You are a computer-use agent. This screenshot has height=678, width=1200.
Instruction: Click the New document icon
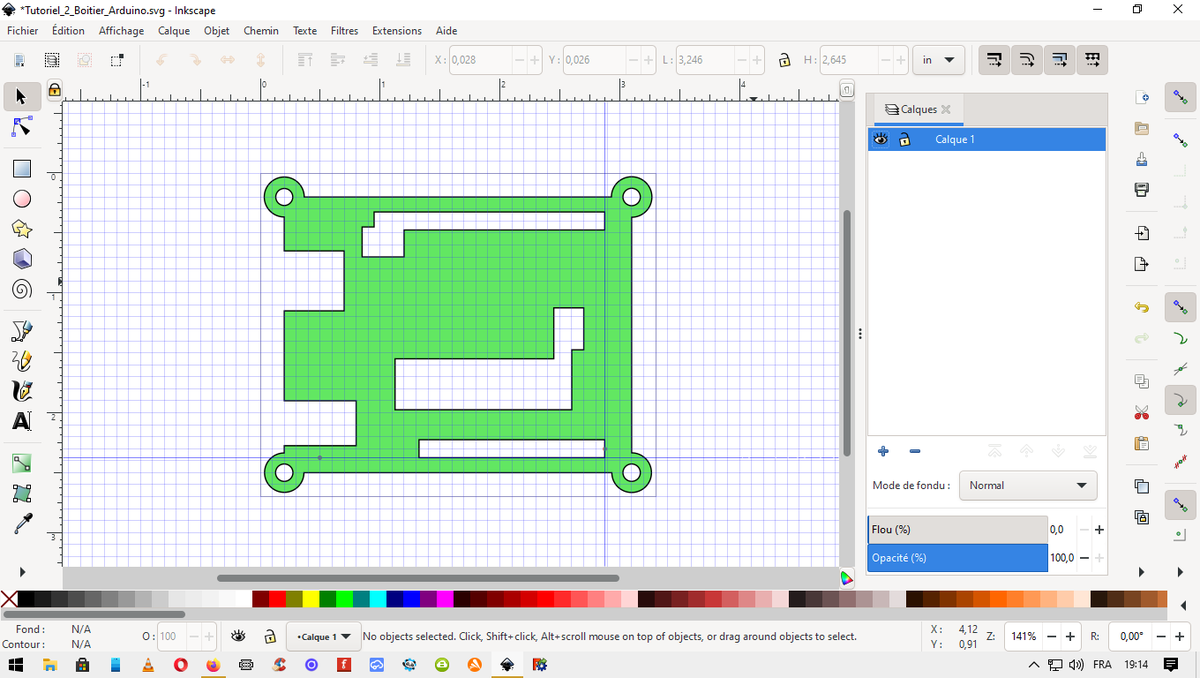point(1142,97)
